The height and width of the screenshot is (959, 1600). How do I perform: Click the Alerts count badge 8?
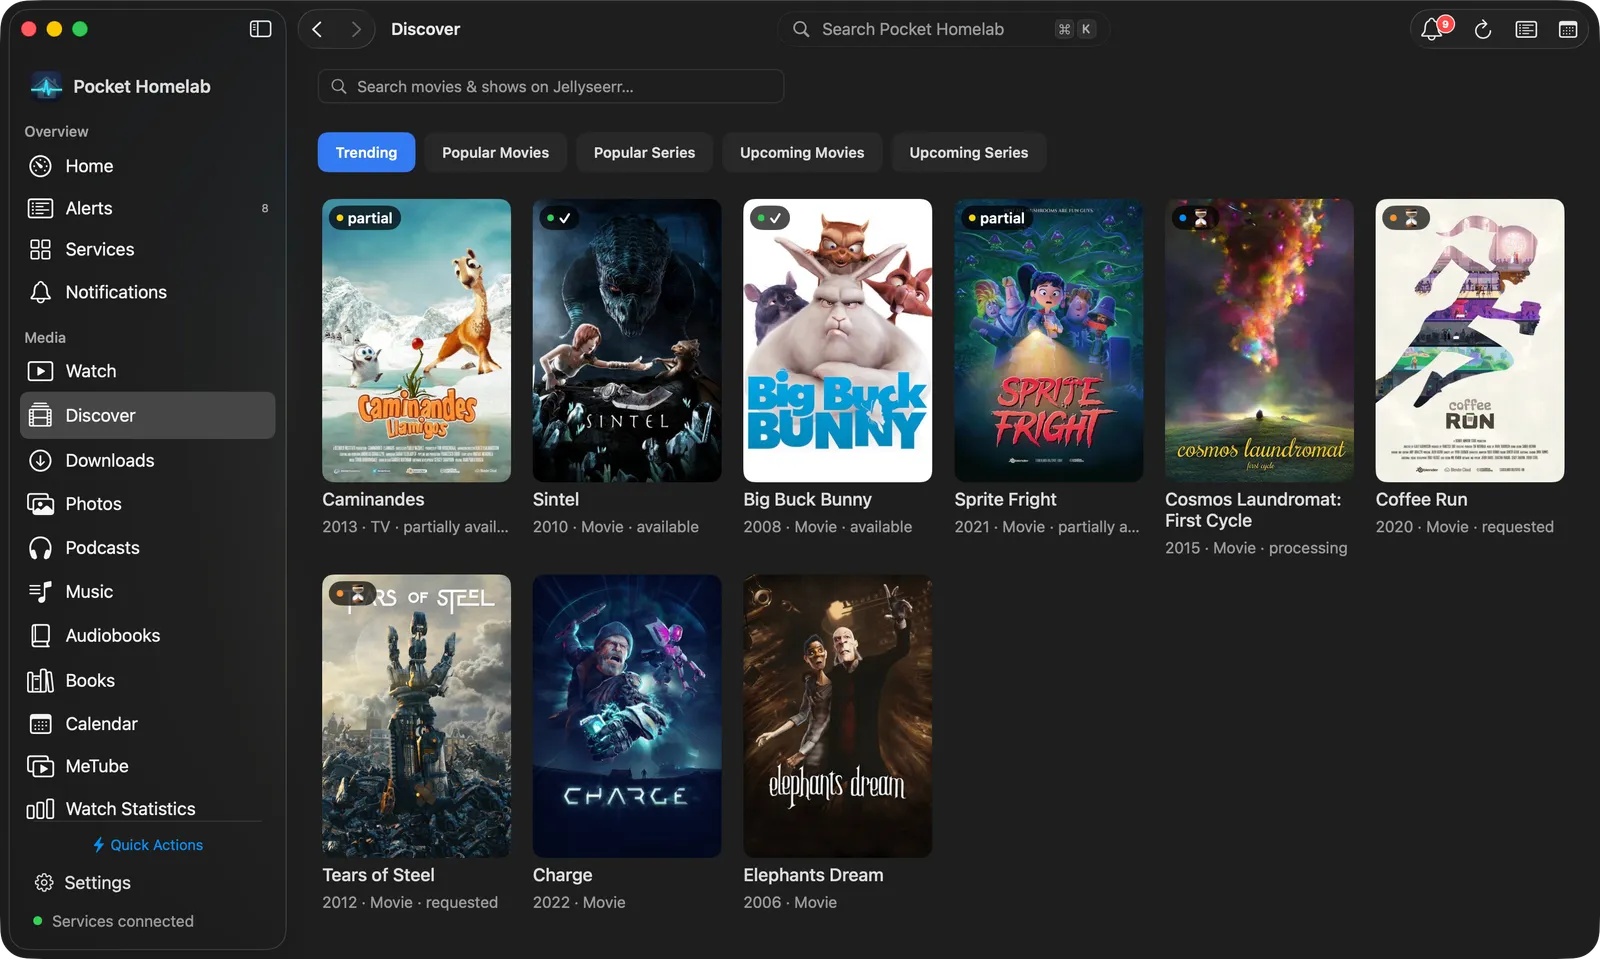click(x=265, y=208)
